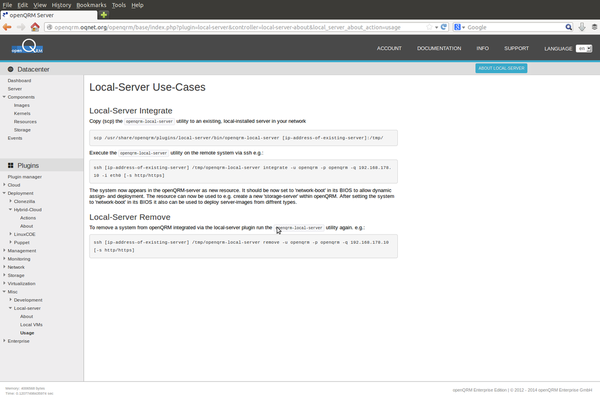
Task: Open Server in Datacenter sidebar
Action: tap(15, 88)
